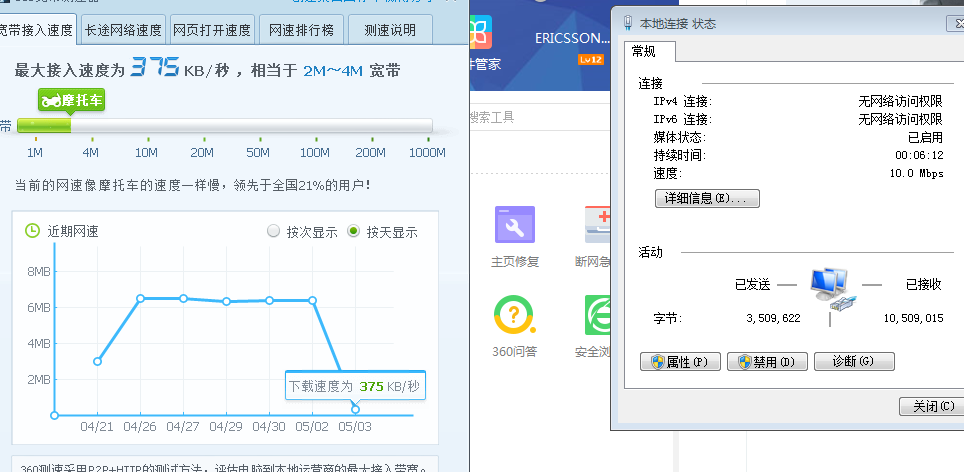
Task: Click the 搜索工具 search field
Action: [x=538, y=117]
